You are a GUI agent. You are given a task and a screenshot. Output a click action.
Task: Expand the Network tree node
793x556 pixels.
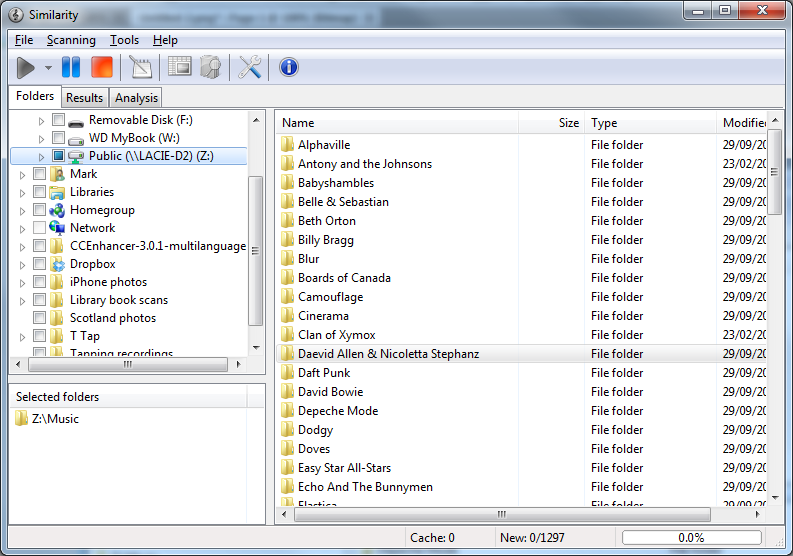(22, 229)
